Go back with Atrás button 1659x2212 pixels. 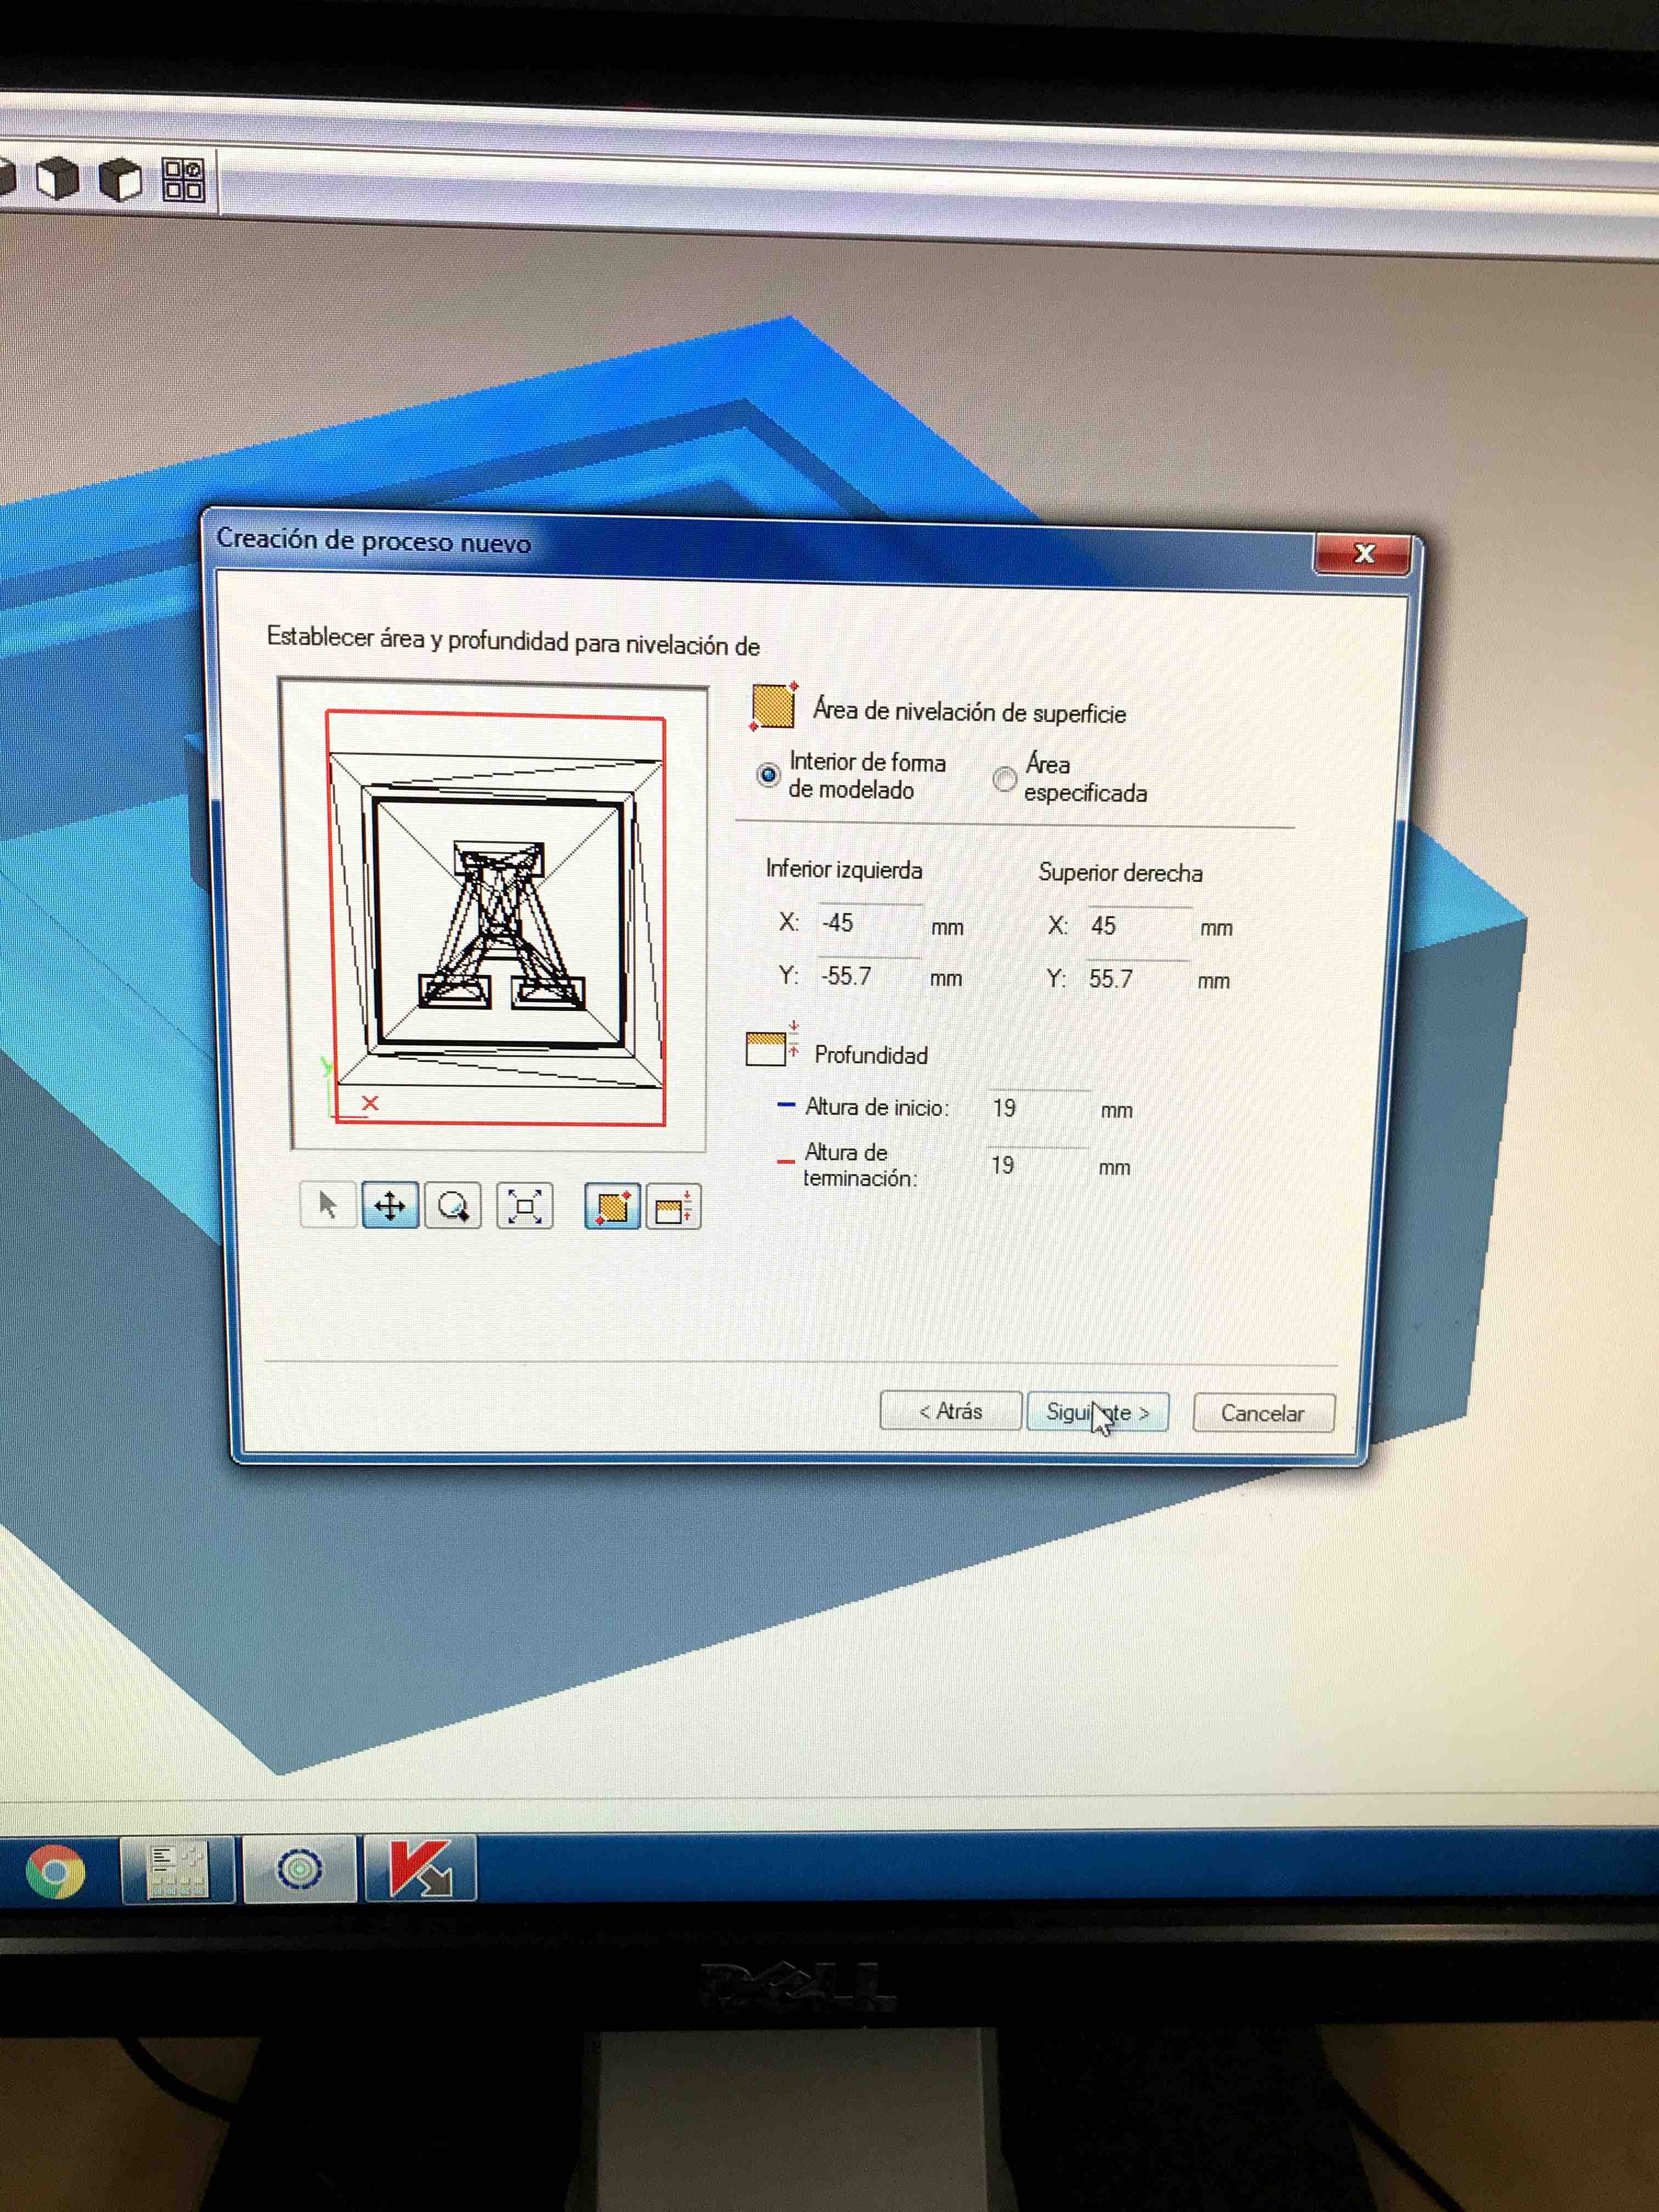pos(950,1411)
